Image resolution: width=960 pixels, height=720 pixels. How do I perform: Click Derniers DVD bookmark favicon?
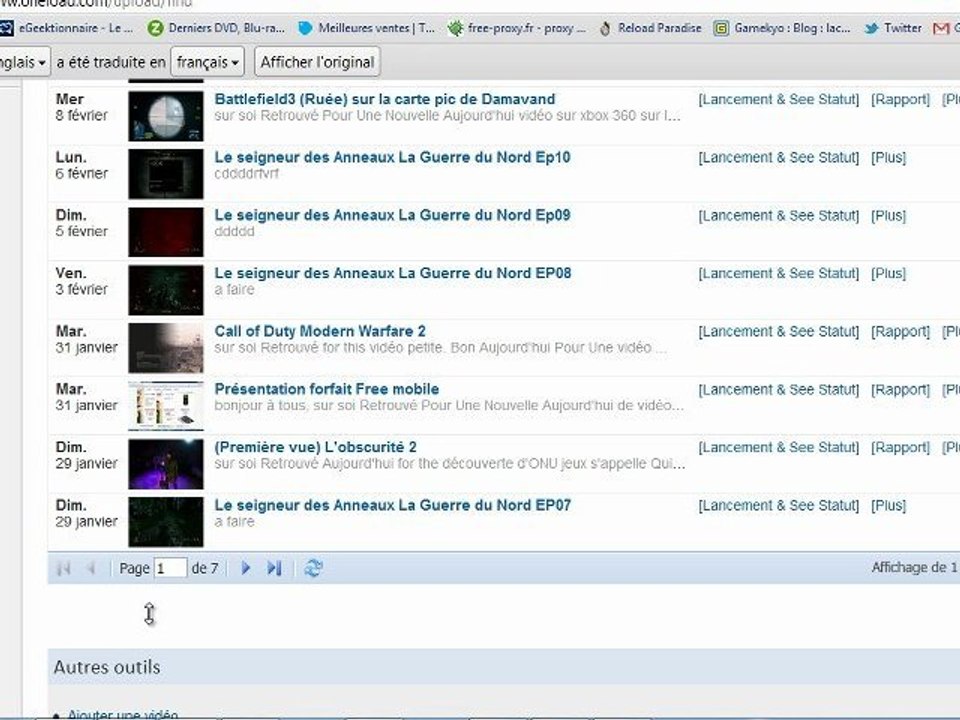tap(156, 28)
